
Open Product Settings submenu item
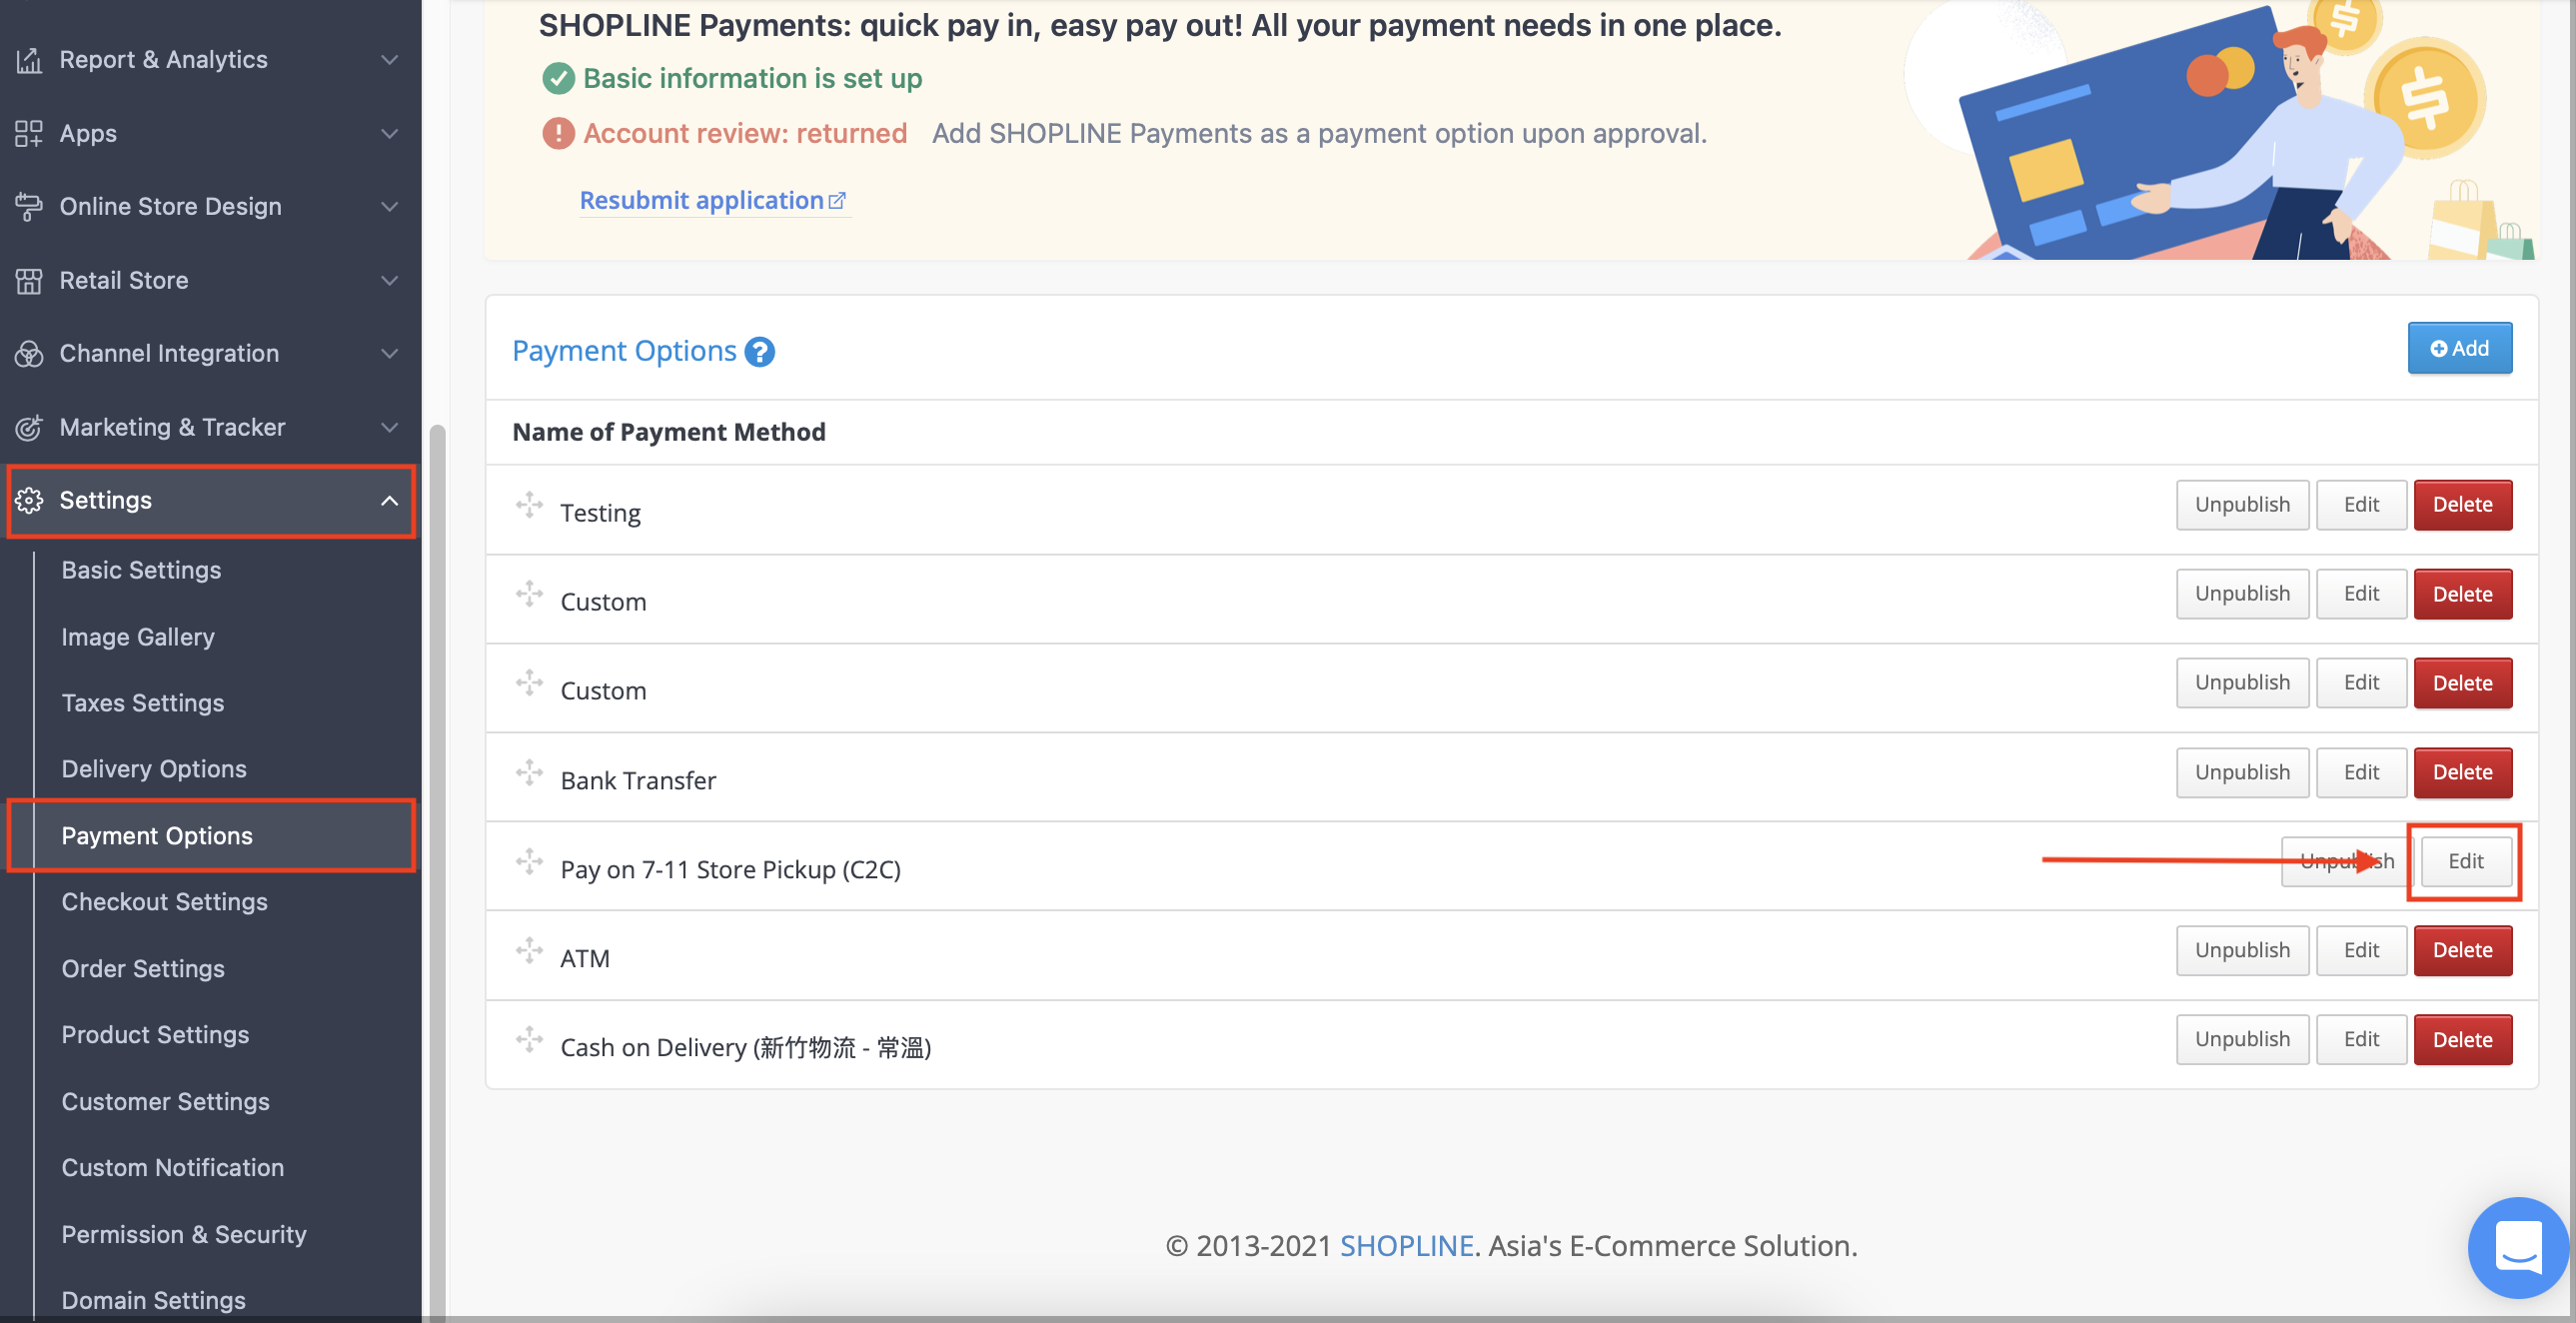tap(155, 1035)
